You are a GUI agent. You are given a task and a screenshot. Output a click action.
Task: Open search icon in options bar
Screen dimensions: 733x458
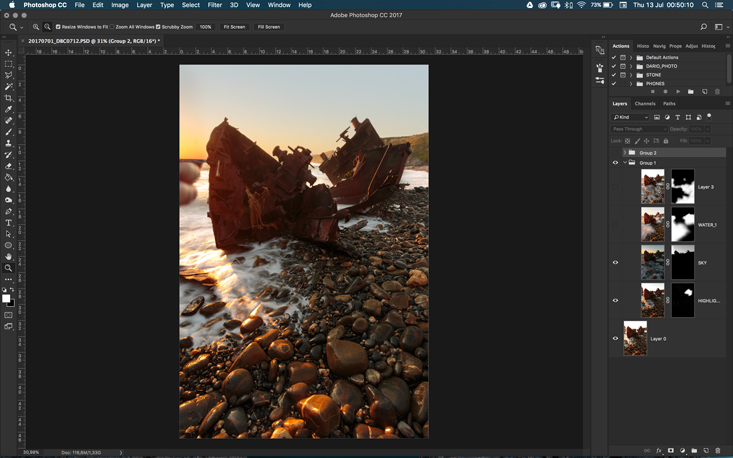[x=704, y=27]
